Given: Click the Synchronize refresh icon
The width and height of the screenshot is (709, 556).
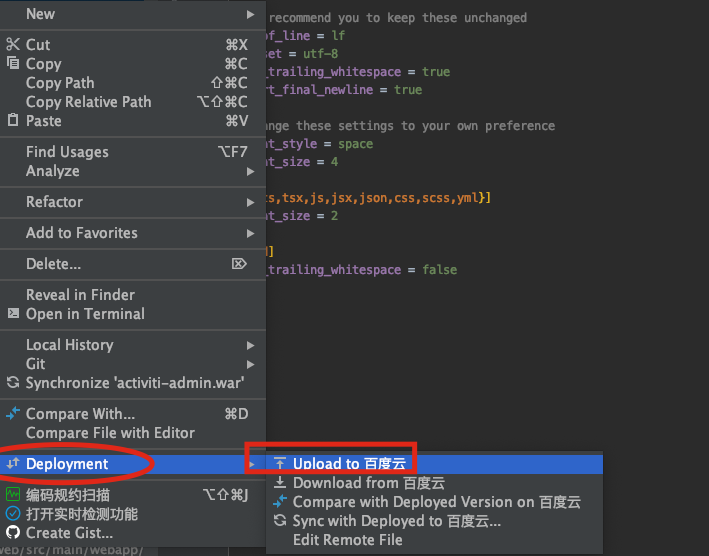Looking at the screenshot, I should tap(13, 382).
